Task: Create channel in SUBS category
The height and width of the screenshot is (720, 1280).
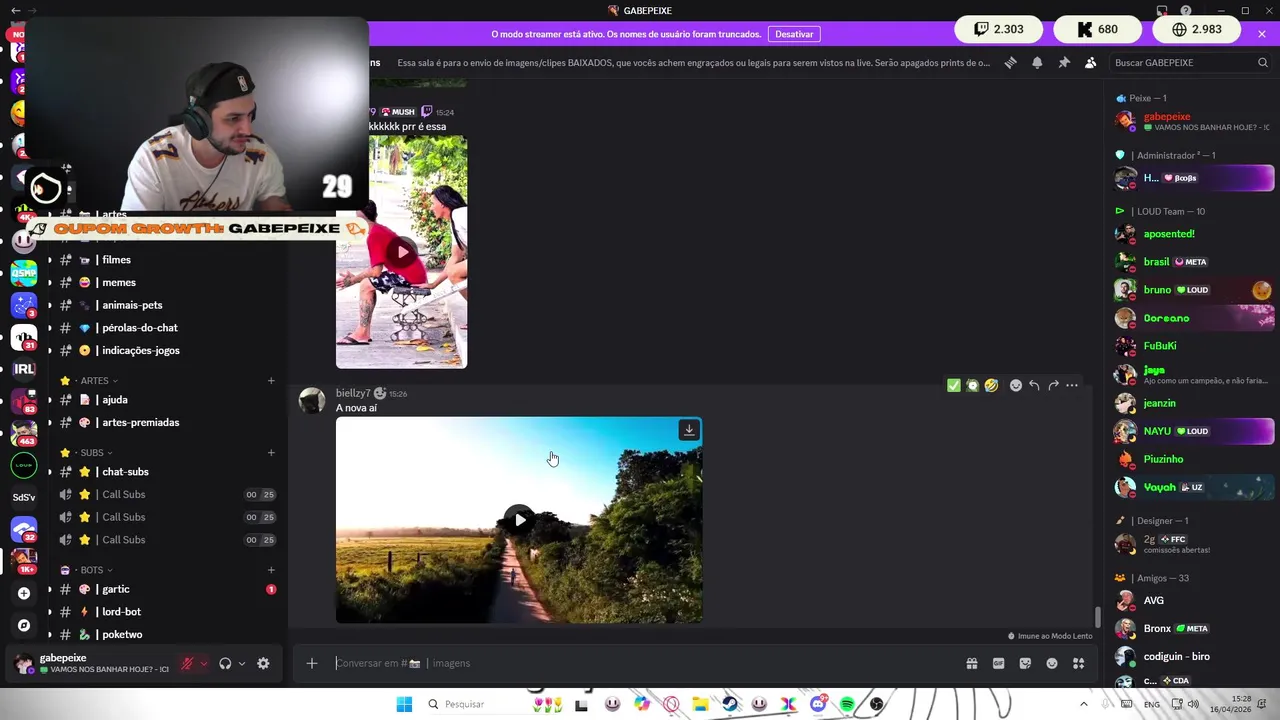Action: pos(271,452)
